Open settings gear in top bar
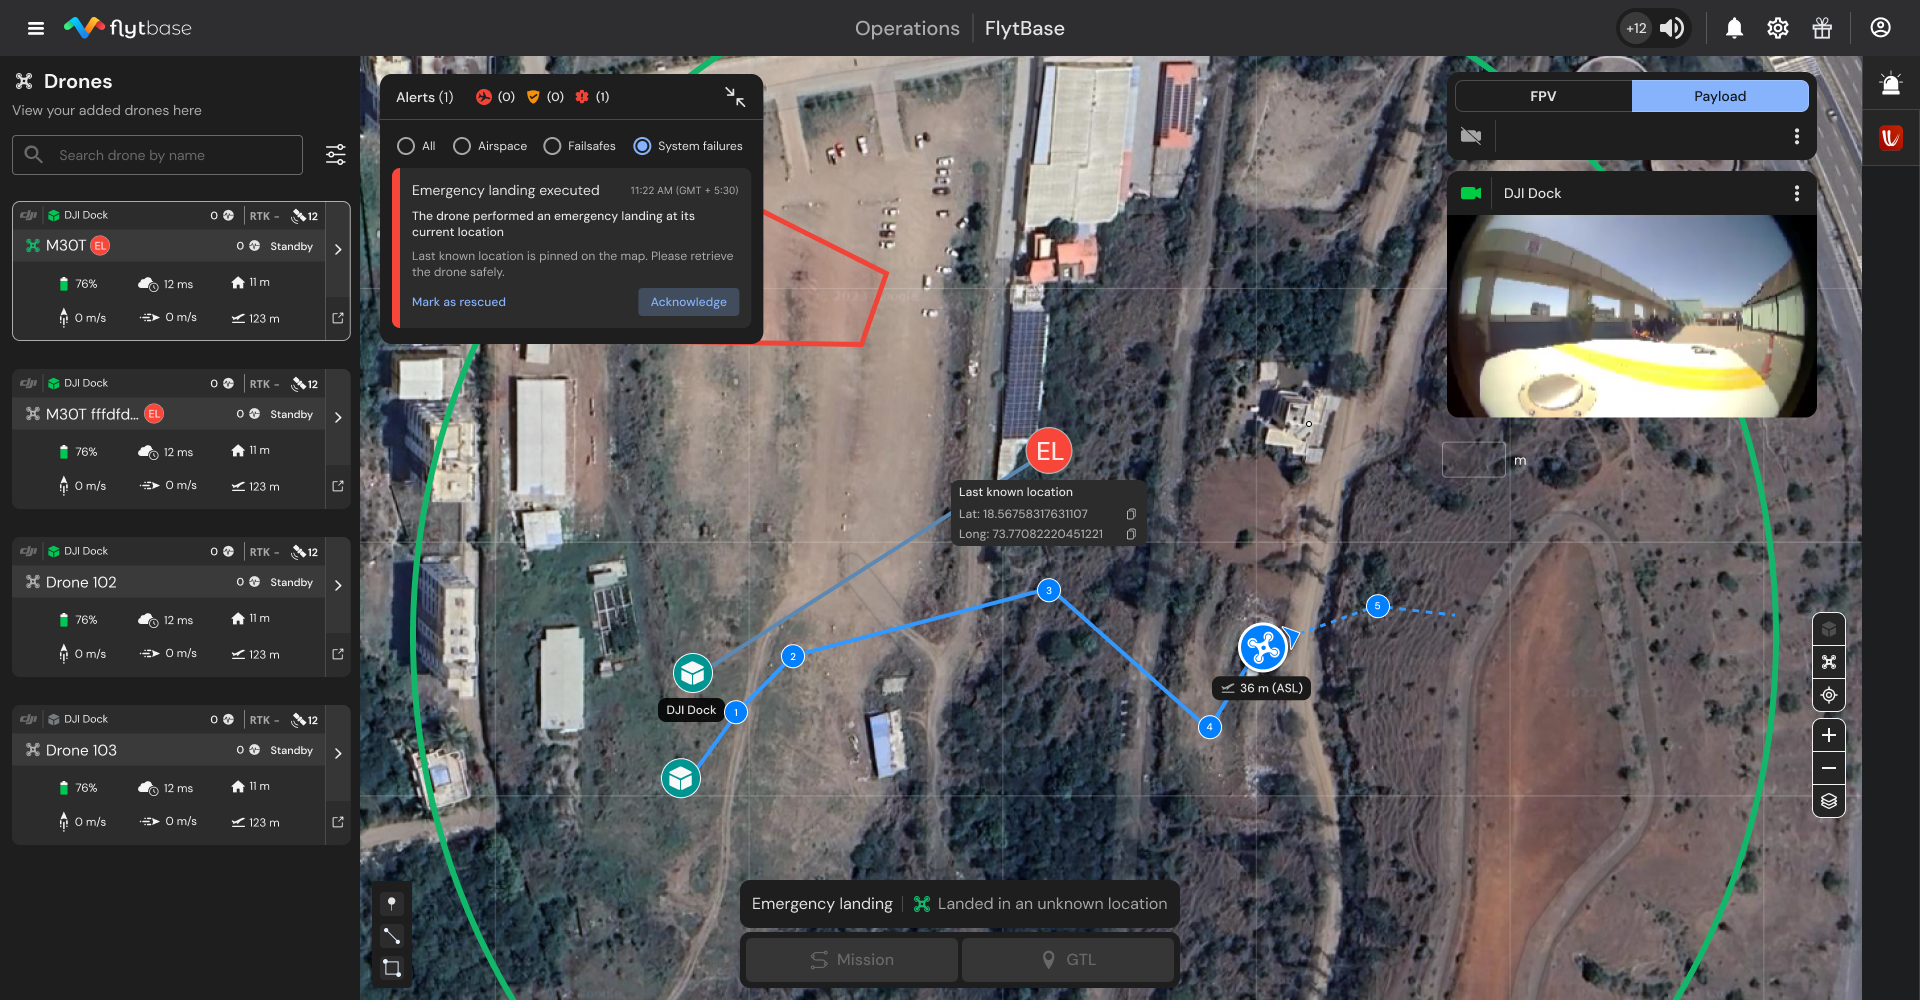The image size is (1920, 1000). click(1778, 28)
